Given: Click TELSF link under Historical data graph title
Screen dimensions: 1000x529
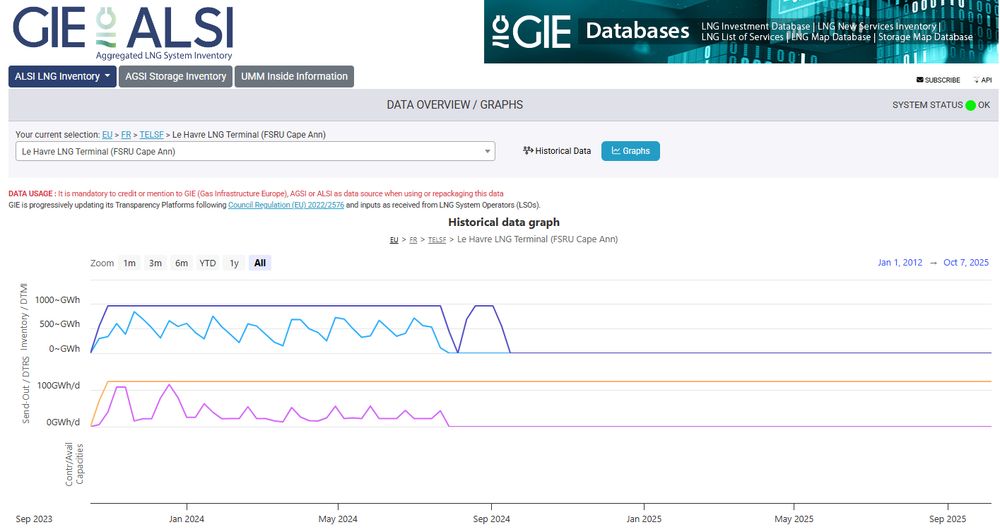Looking at the screenshot, I should [437, 240].
